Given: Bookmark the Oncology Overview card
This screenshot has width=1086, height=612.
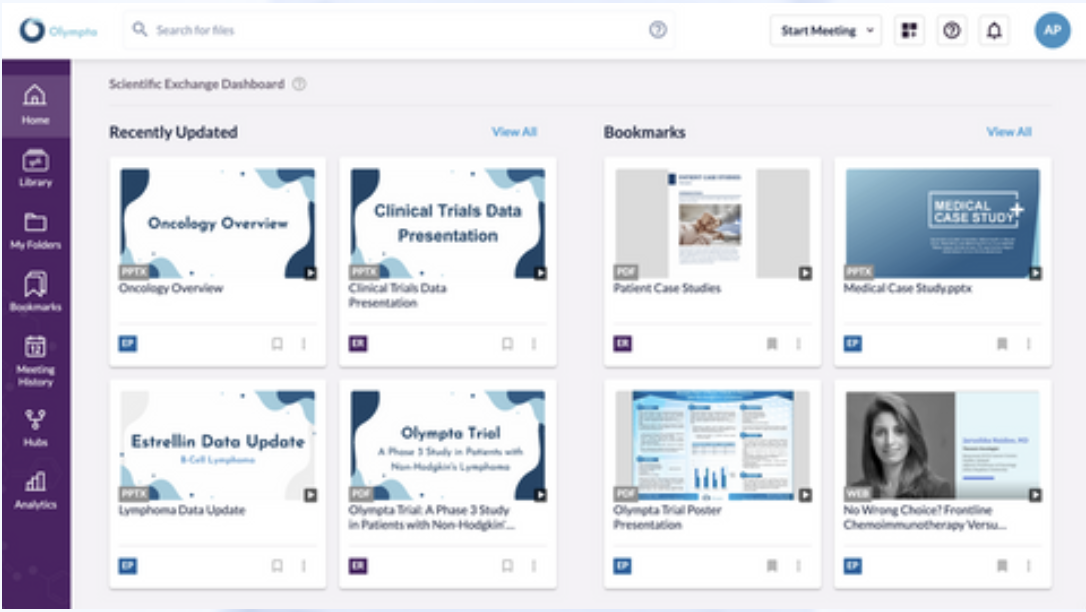Looking at the screenshot, I should tap(277, 344).
